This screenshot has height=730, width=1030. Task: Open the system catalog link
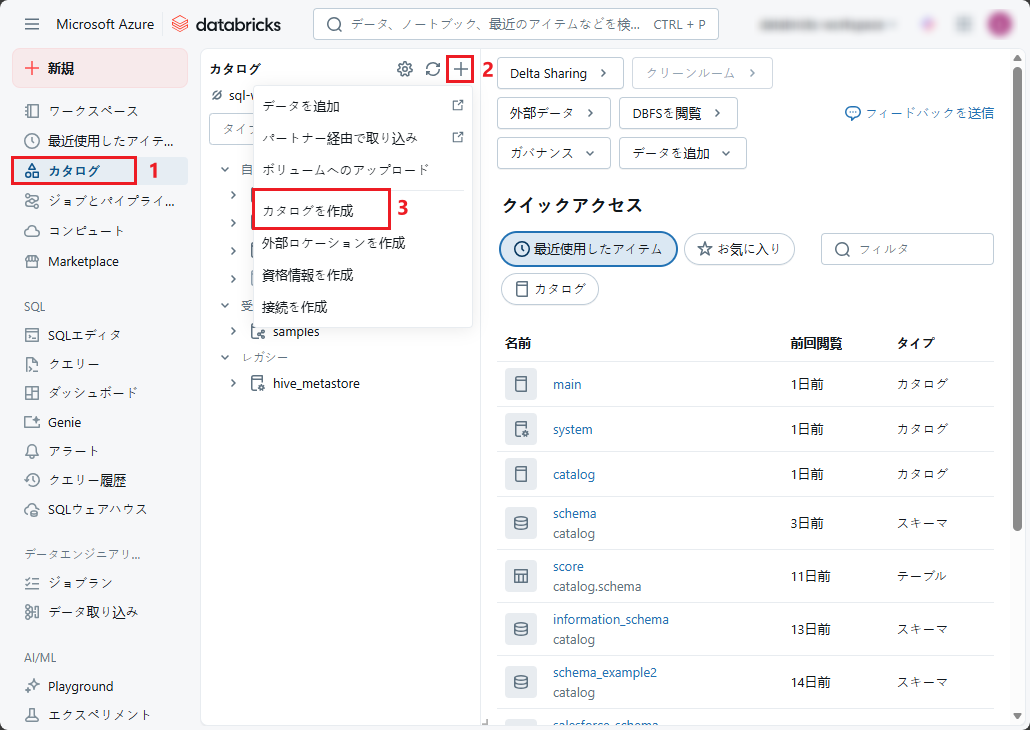point(572,429)
